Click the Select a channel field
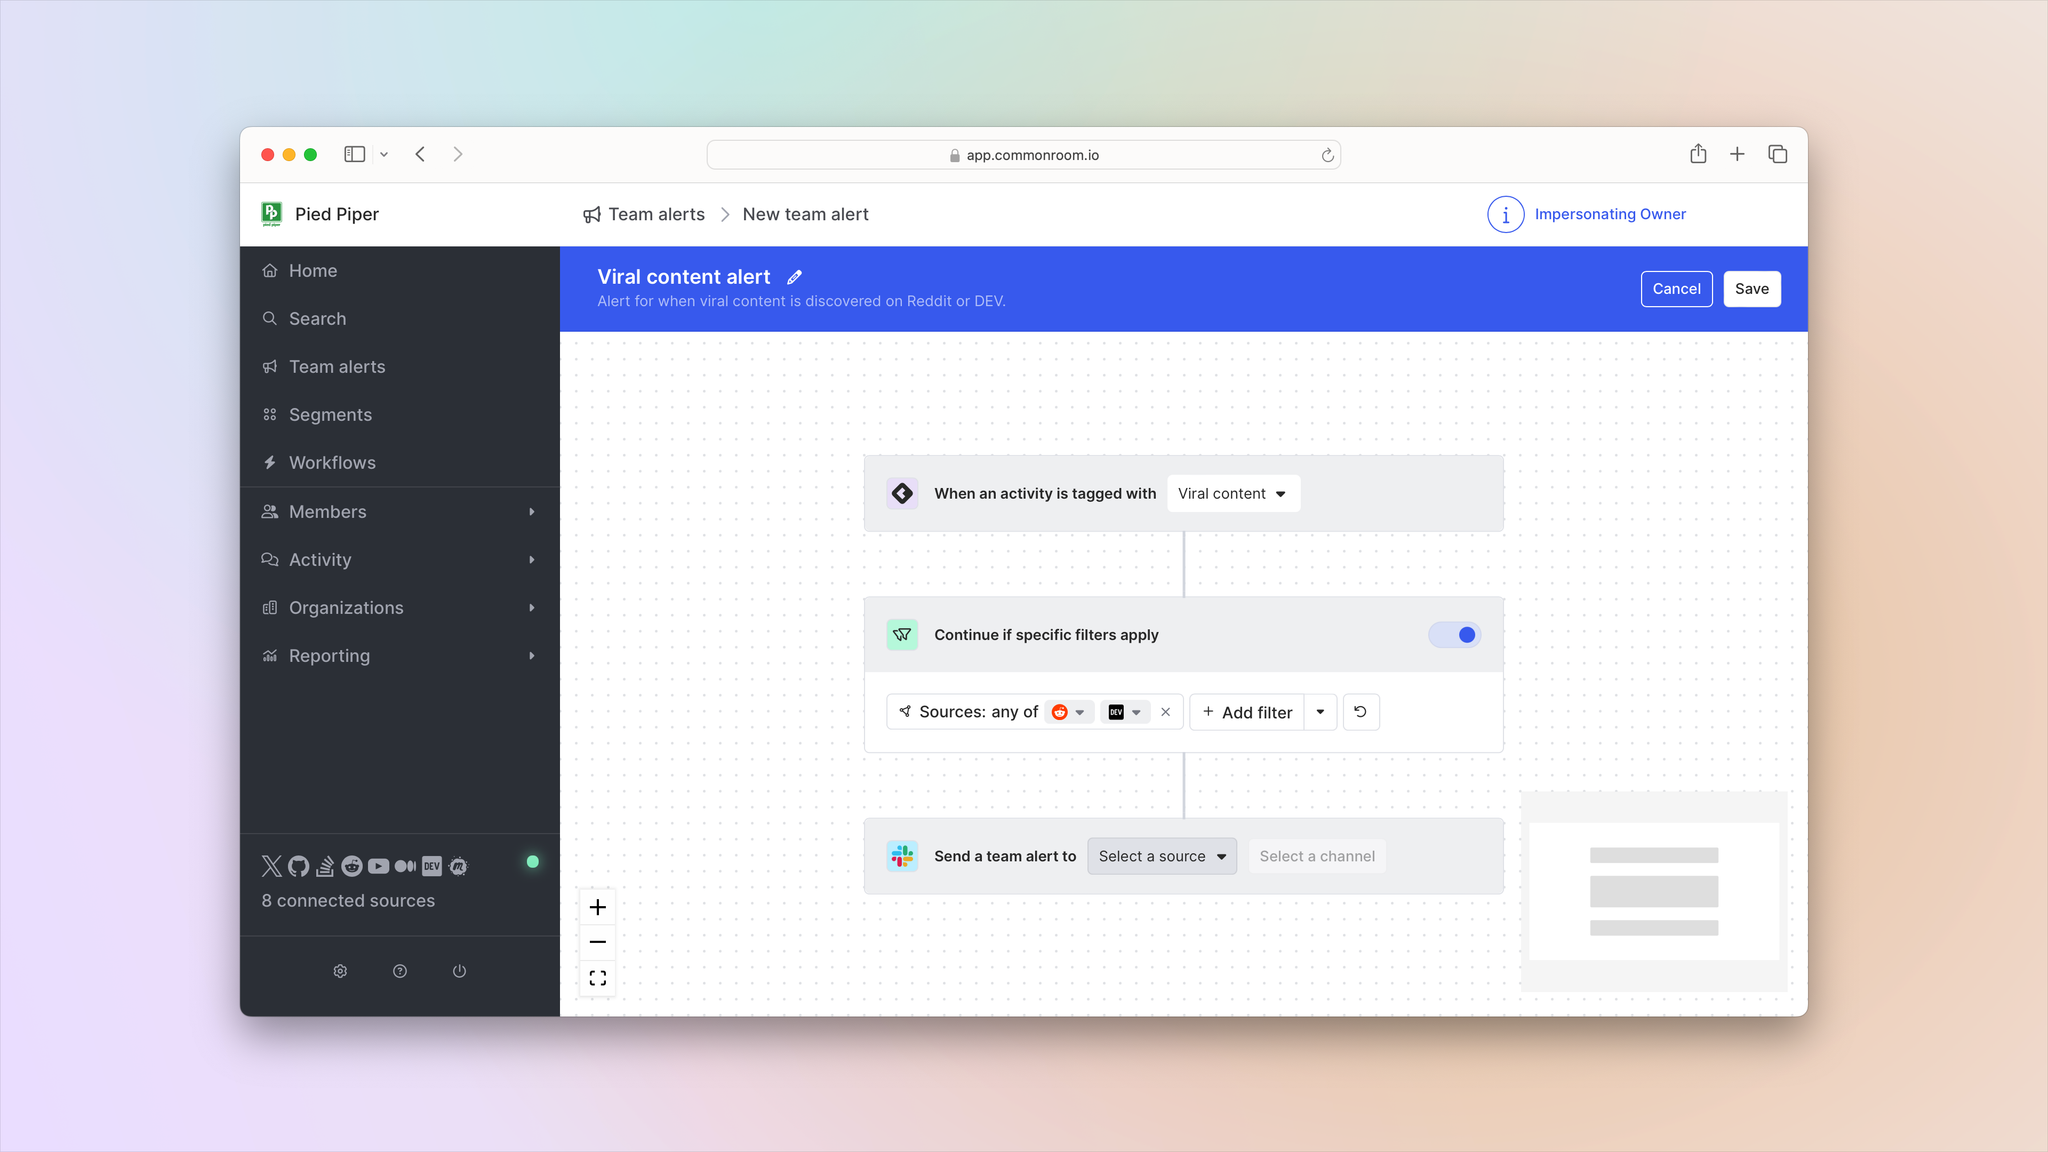 [x=1317, y=856]
